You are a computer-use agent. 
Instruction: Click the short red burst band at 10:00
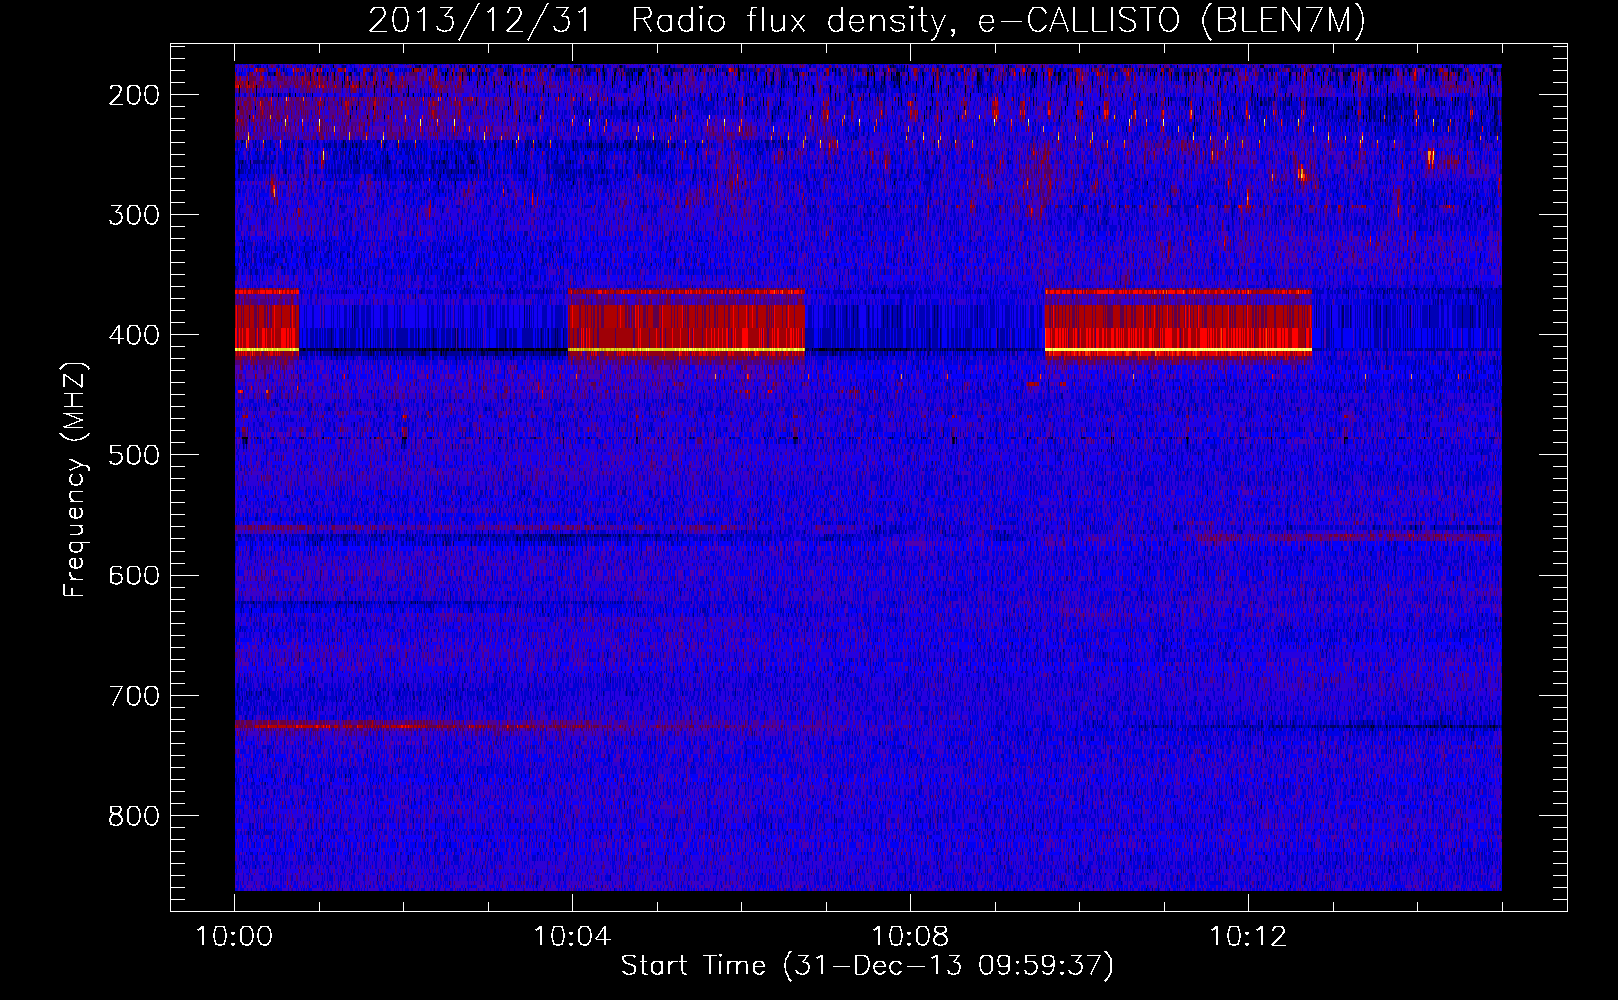pyautogui.click(x=267, y=322)
